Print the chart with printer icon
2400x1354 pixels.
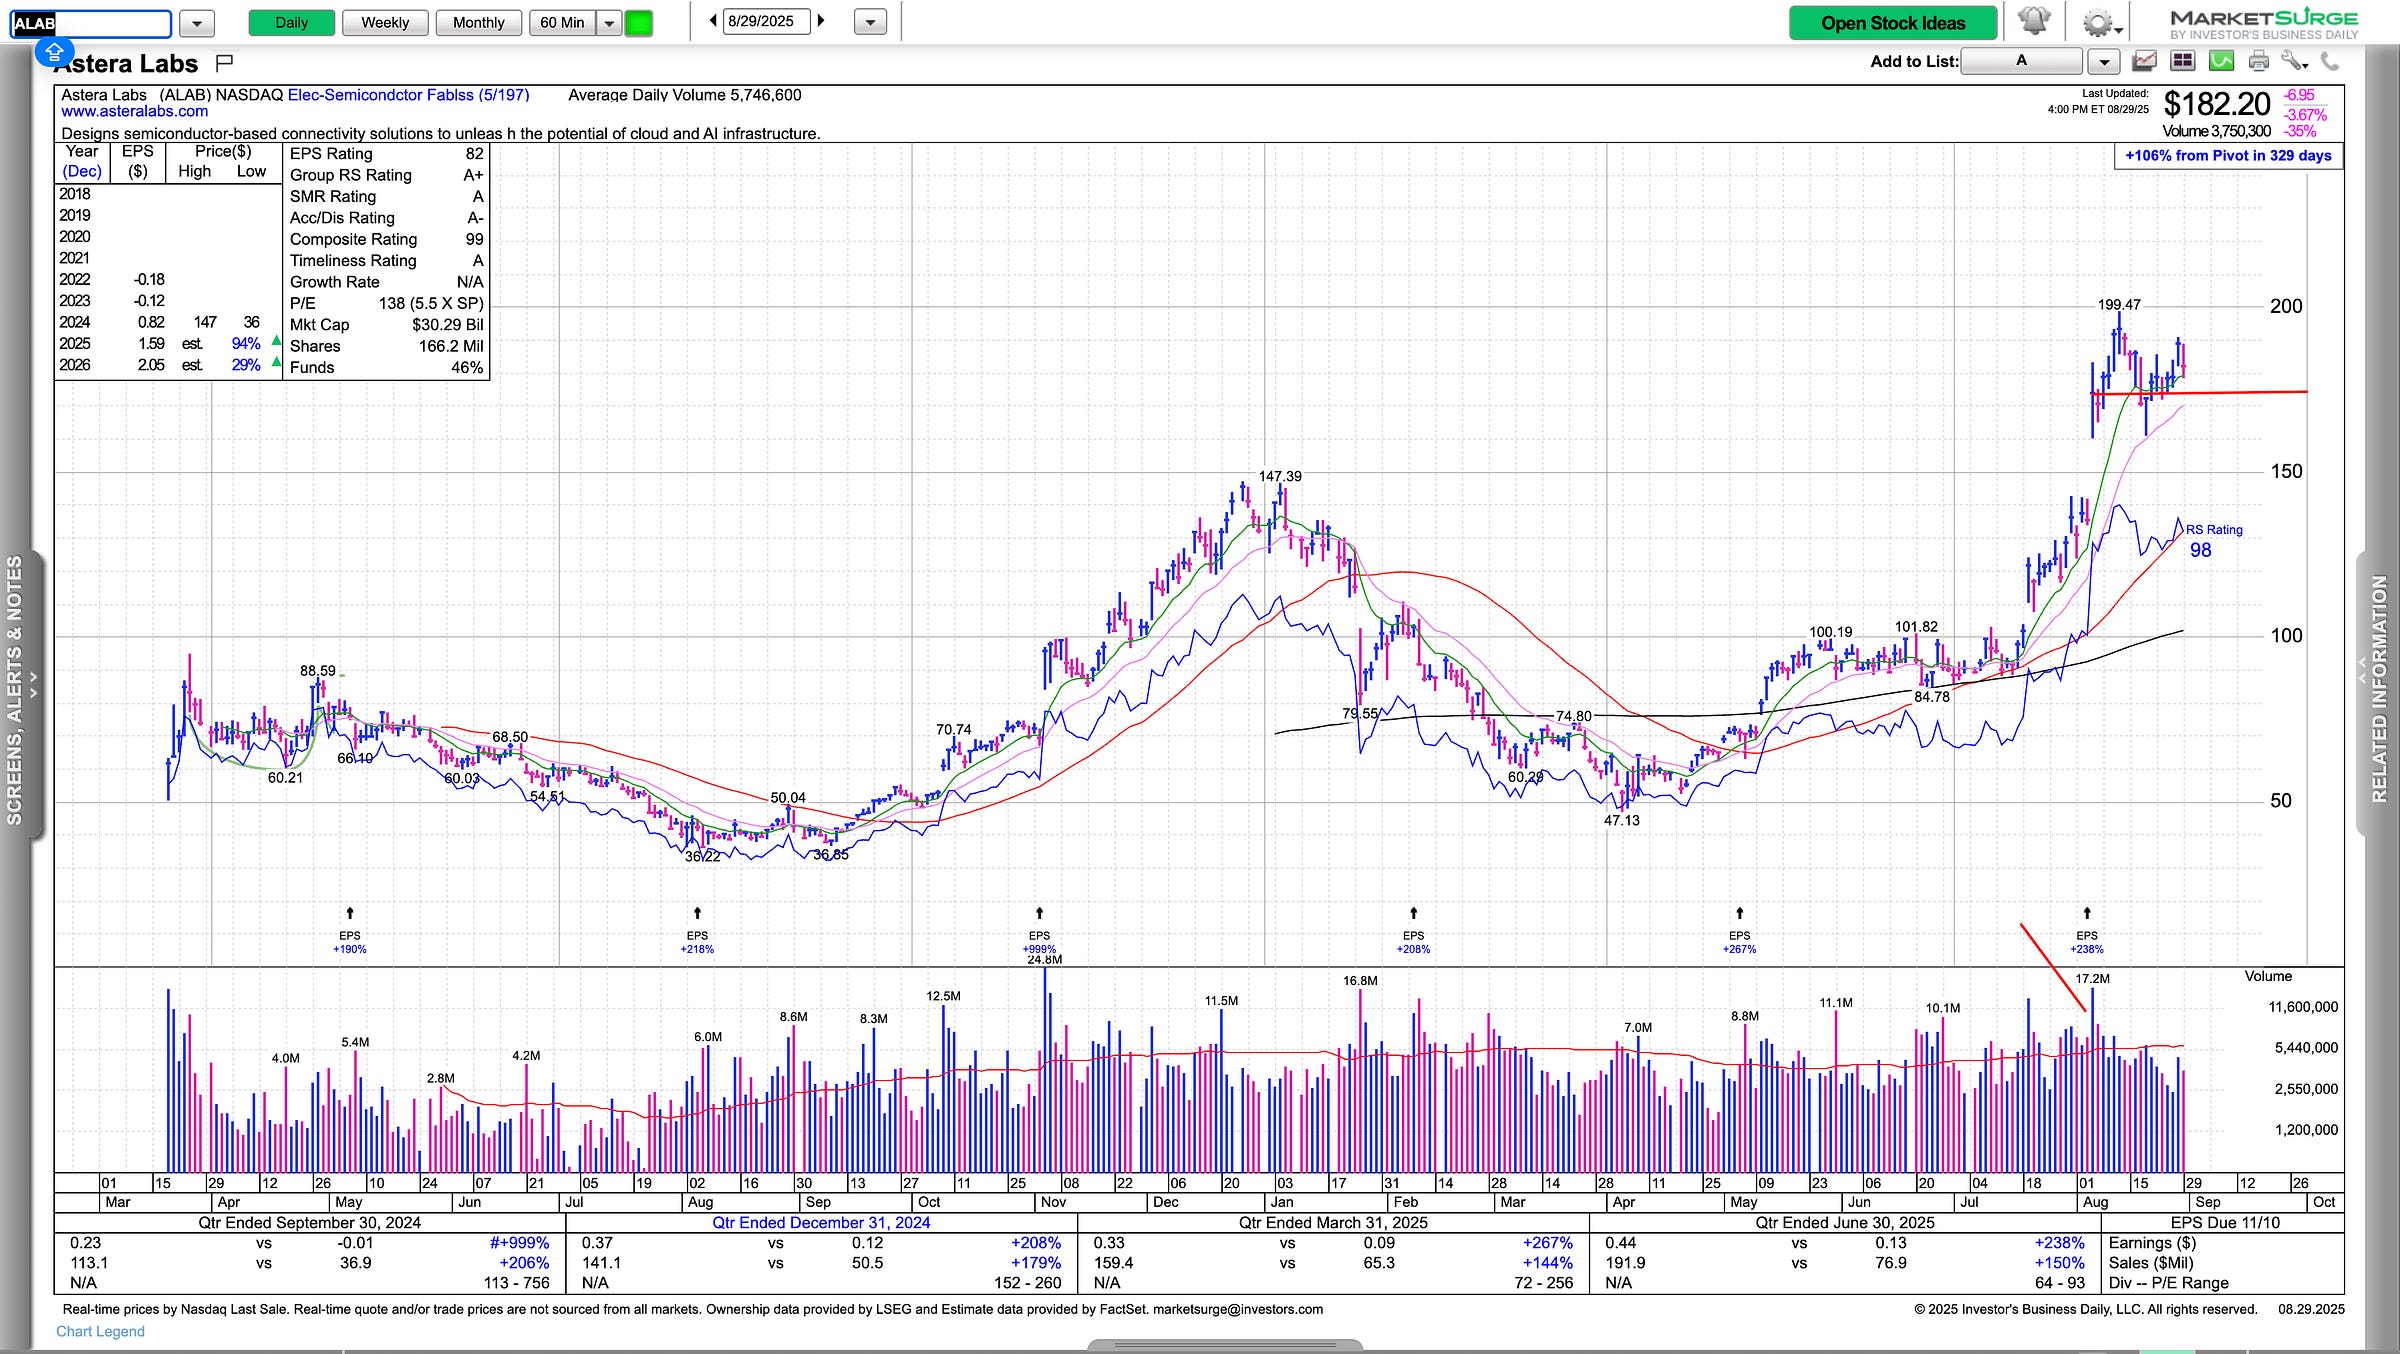(x=2258, y=62)
